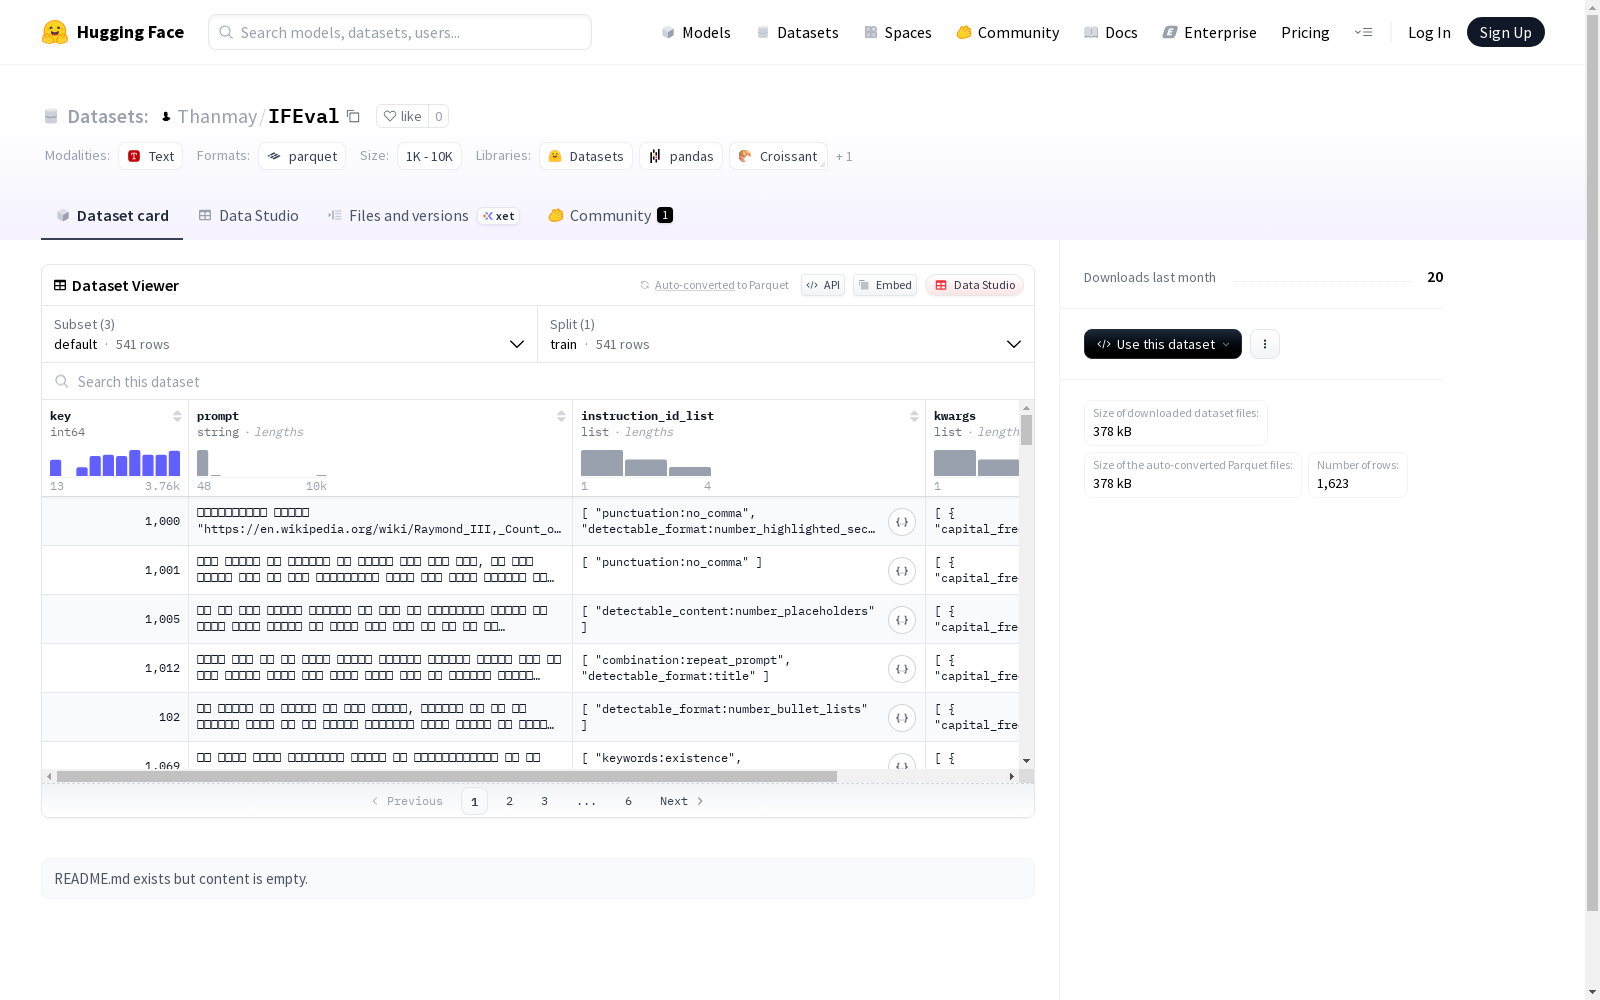Select the Datasets library tag
Screen dimensions: 1600x1000
[586, 156]
